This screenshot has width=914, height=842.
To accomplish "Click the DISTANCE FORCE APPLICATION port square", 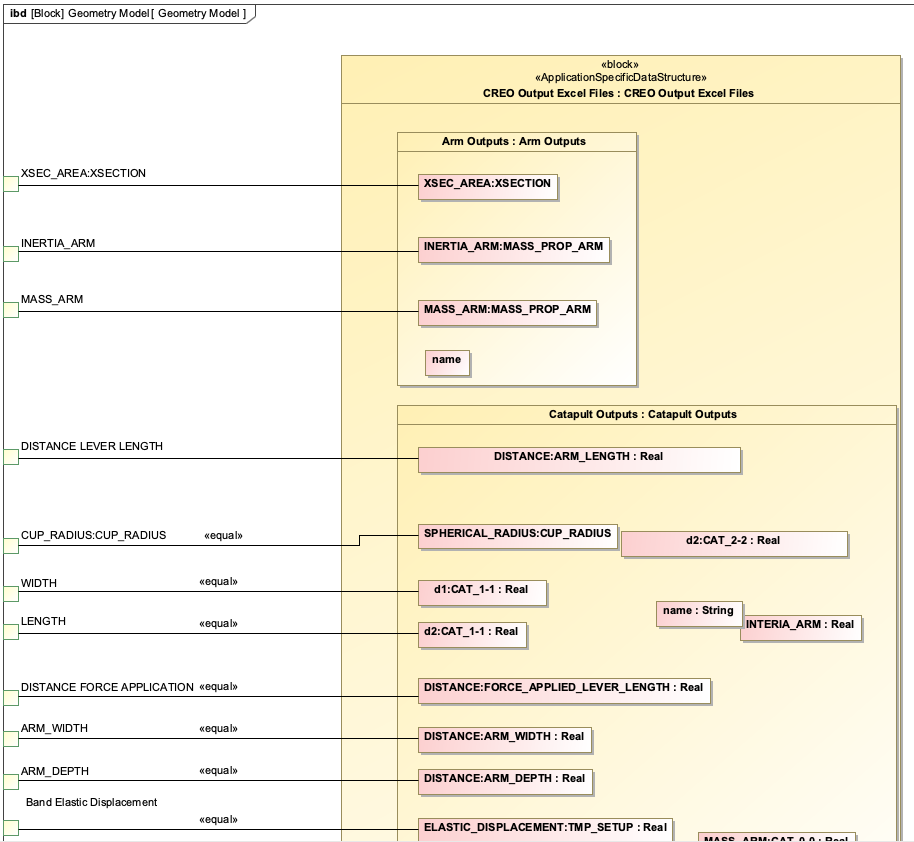I will coord(11,698).
